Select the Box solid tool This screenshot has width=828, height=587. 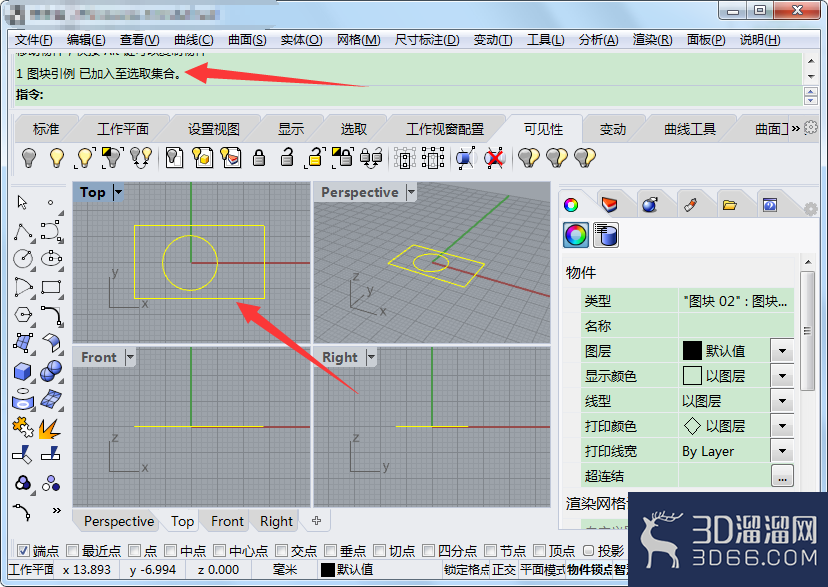click(x=22, y=371)
